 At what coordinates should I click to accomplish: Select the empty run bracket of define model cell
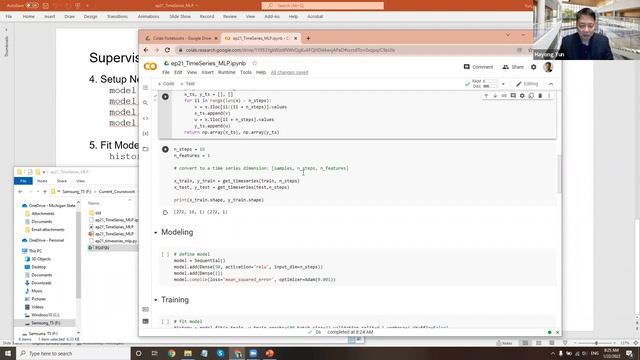pos(165,254)
